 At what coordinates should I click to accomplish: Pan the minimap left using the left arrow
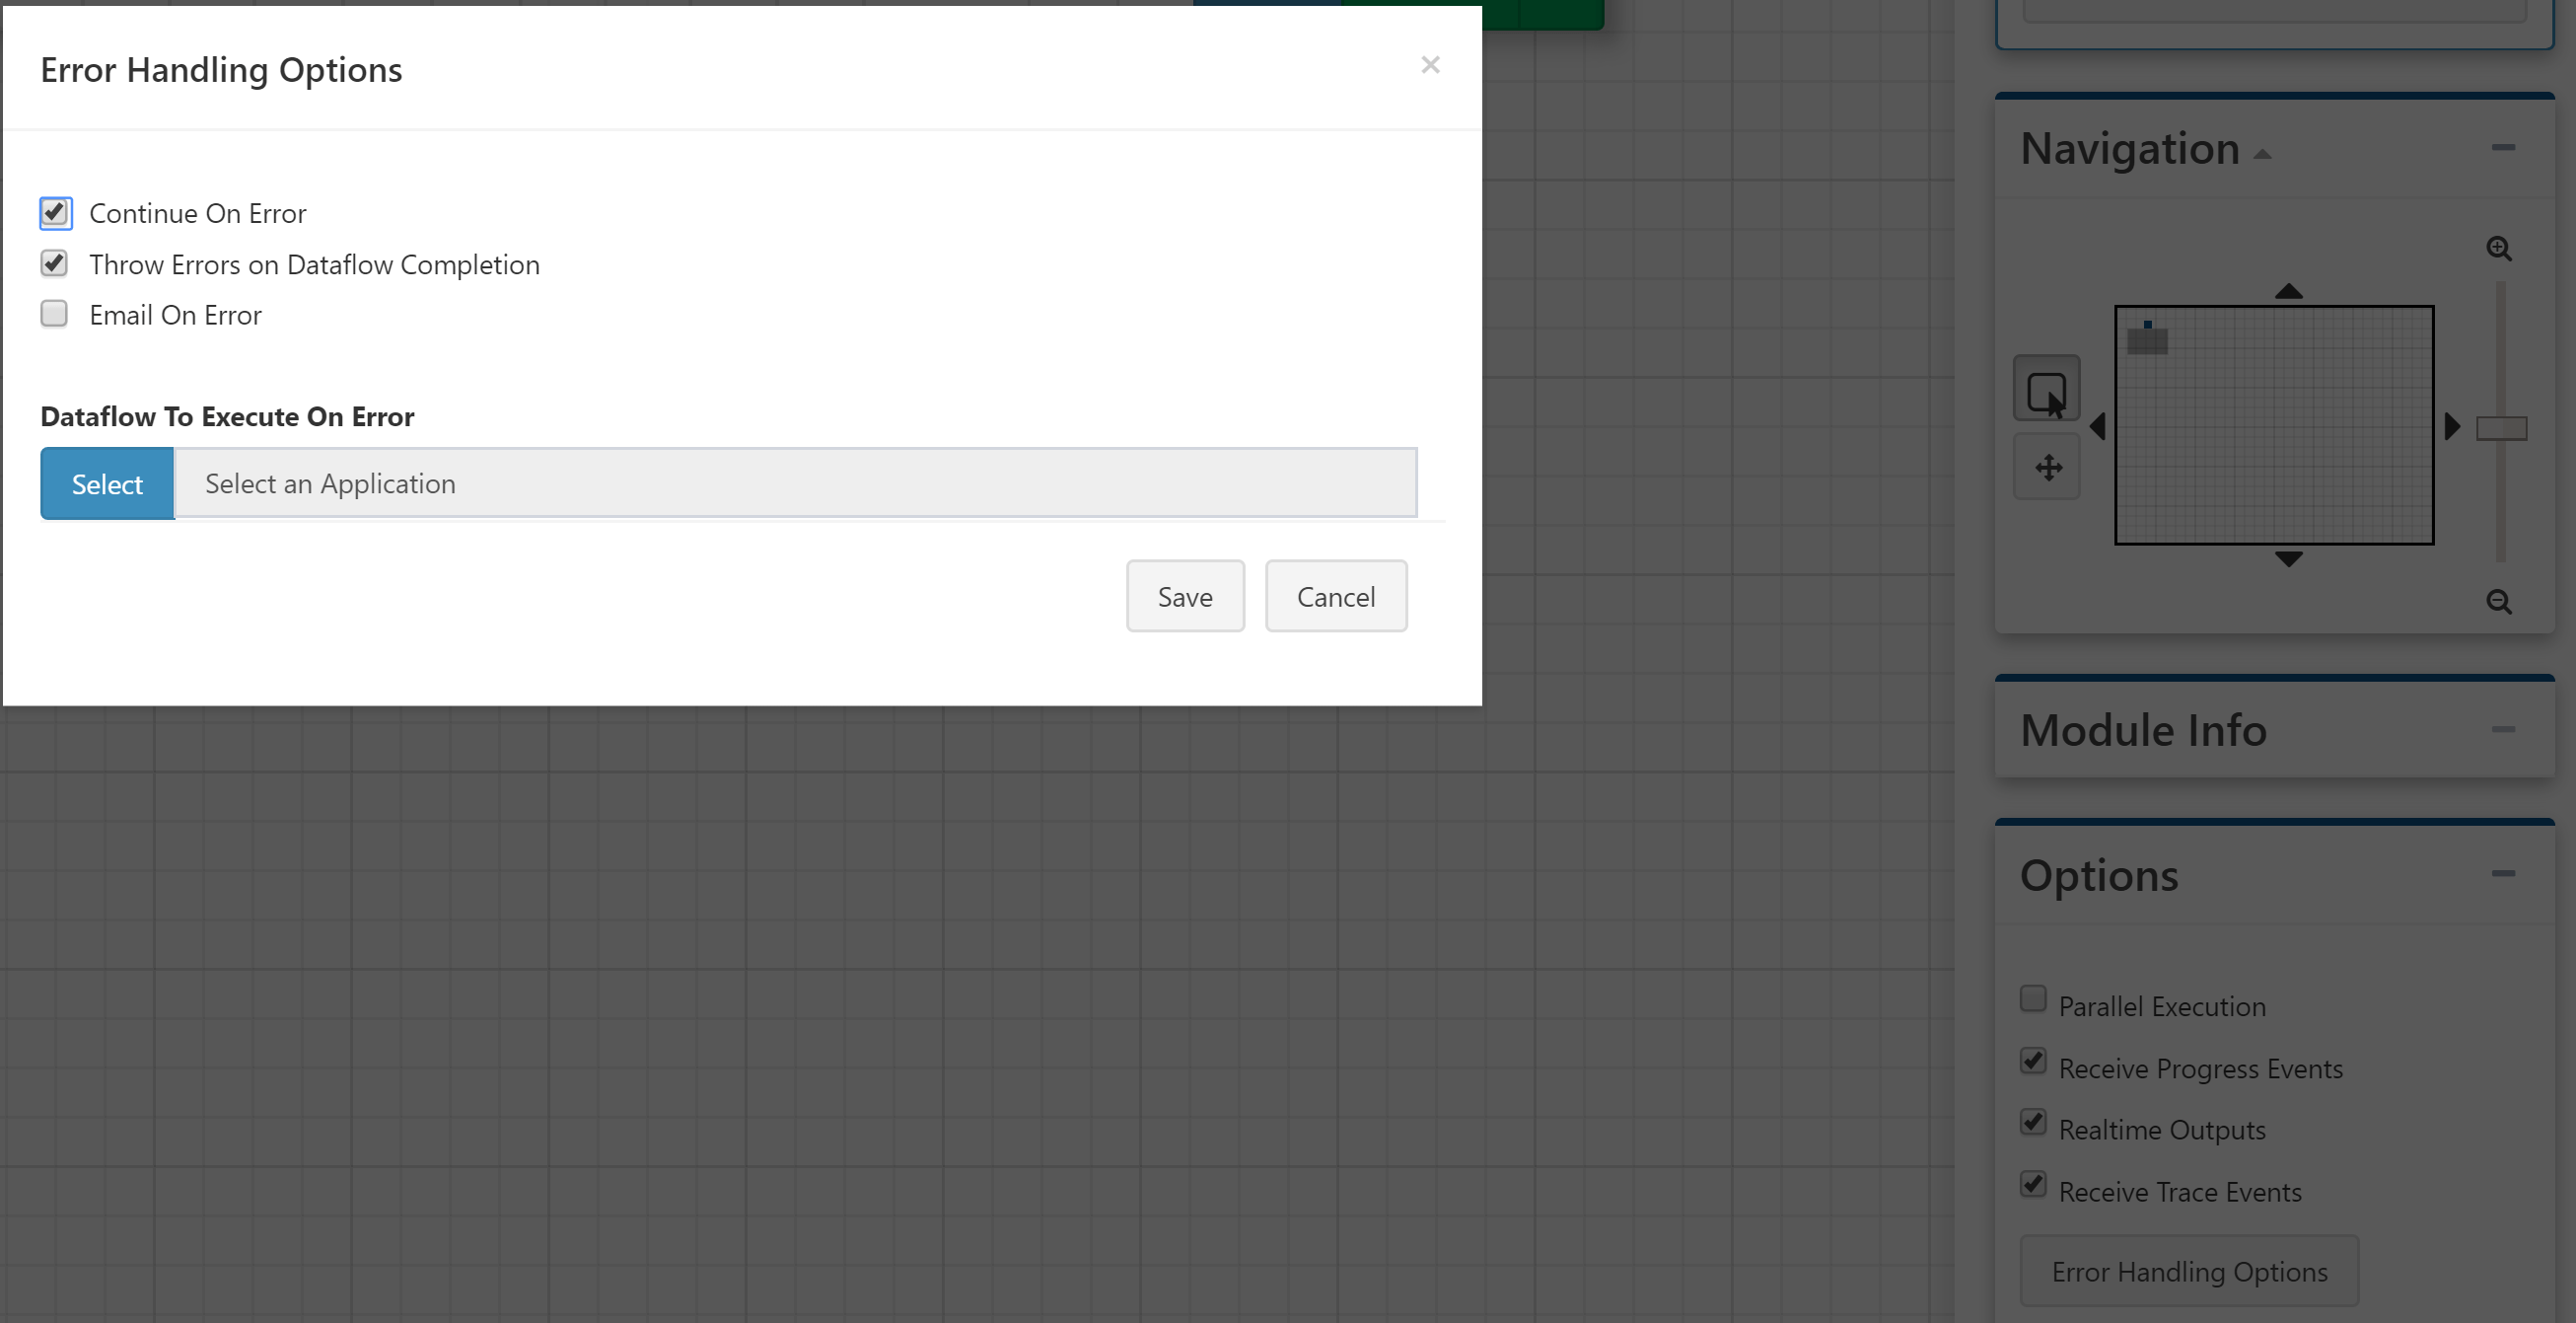(2097, 426)
